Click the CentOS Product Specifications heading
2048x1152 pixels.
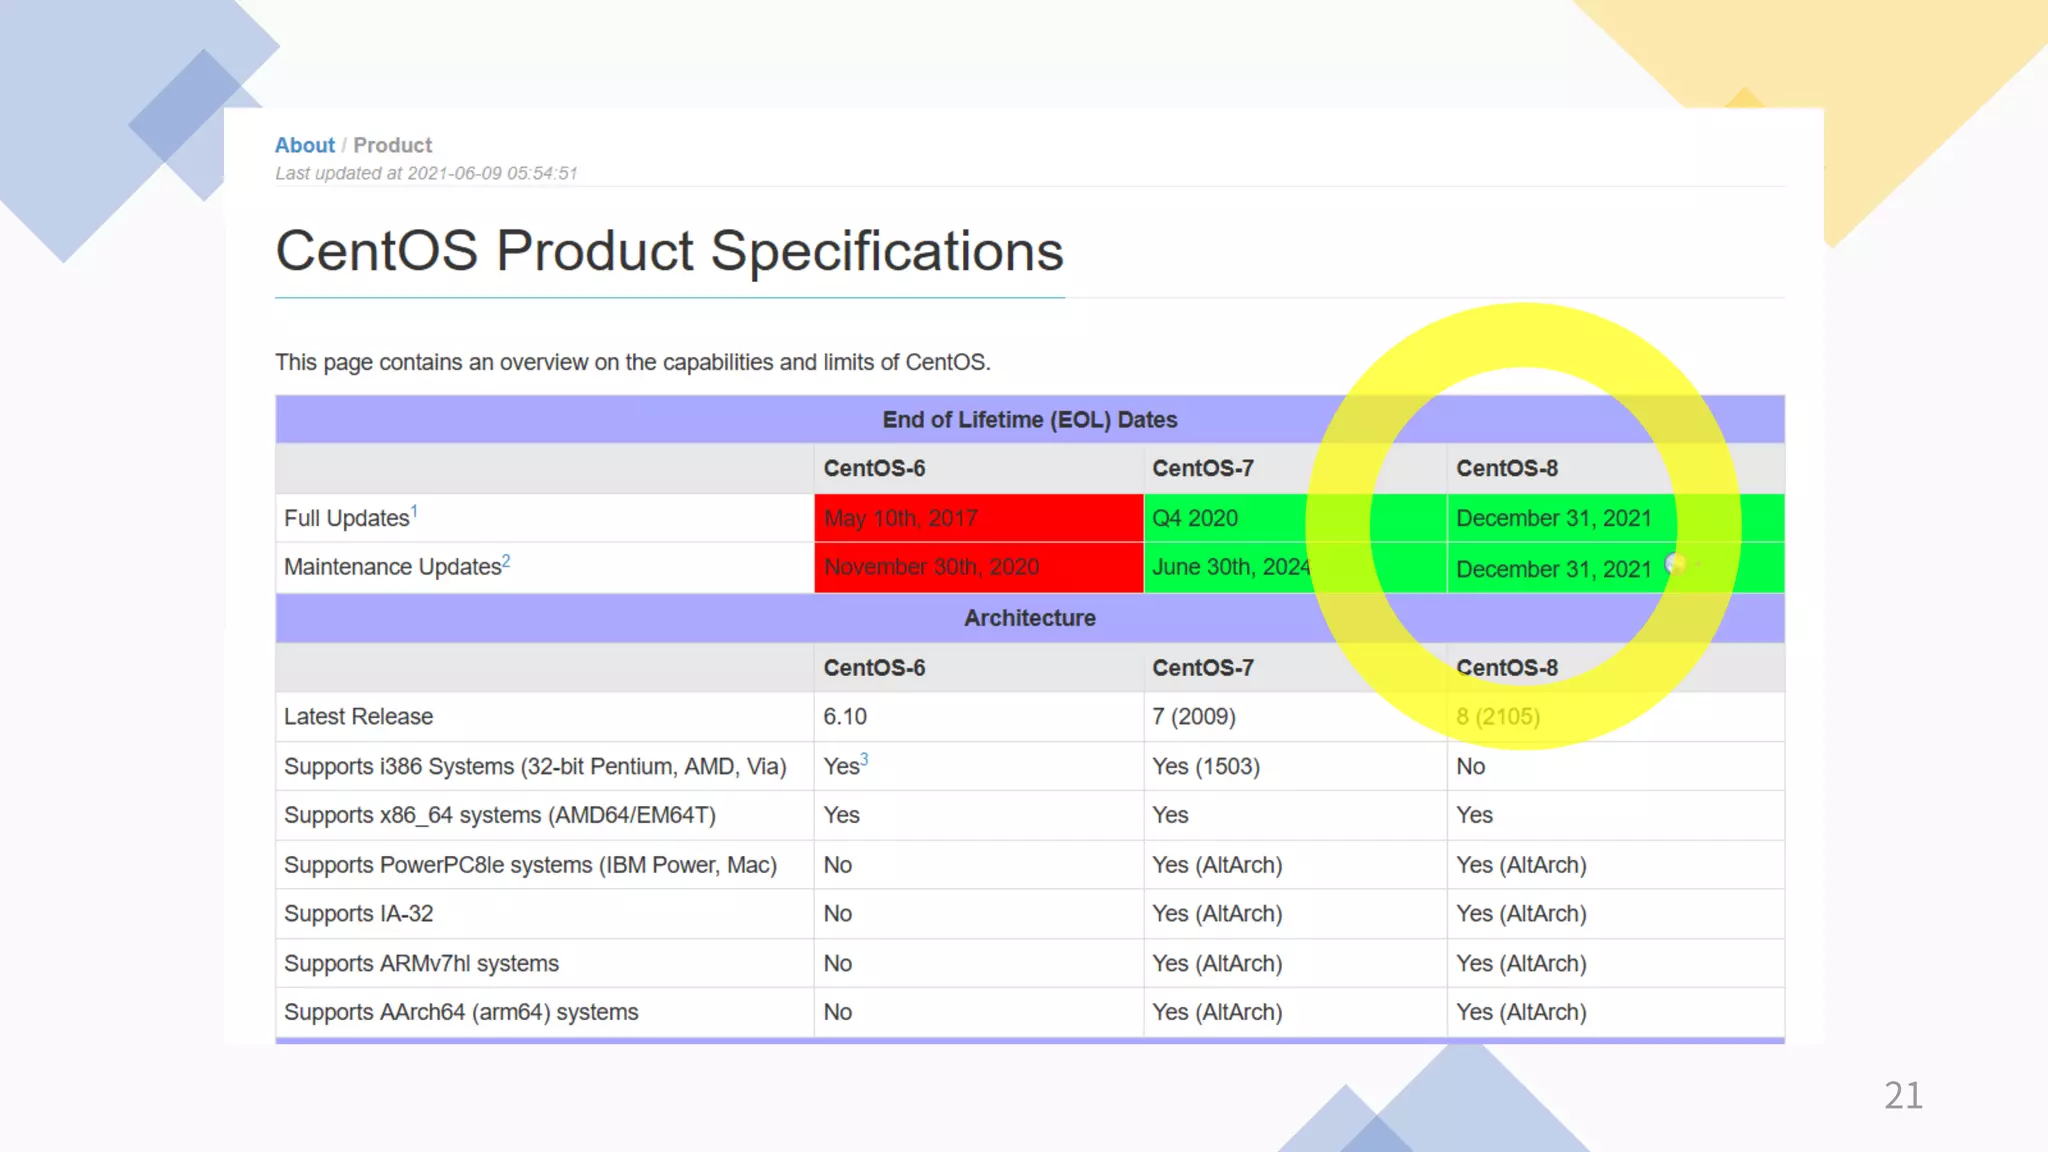click(x=669, y=250)
